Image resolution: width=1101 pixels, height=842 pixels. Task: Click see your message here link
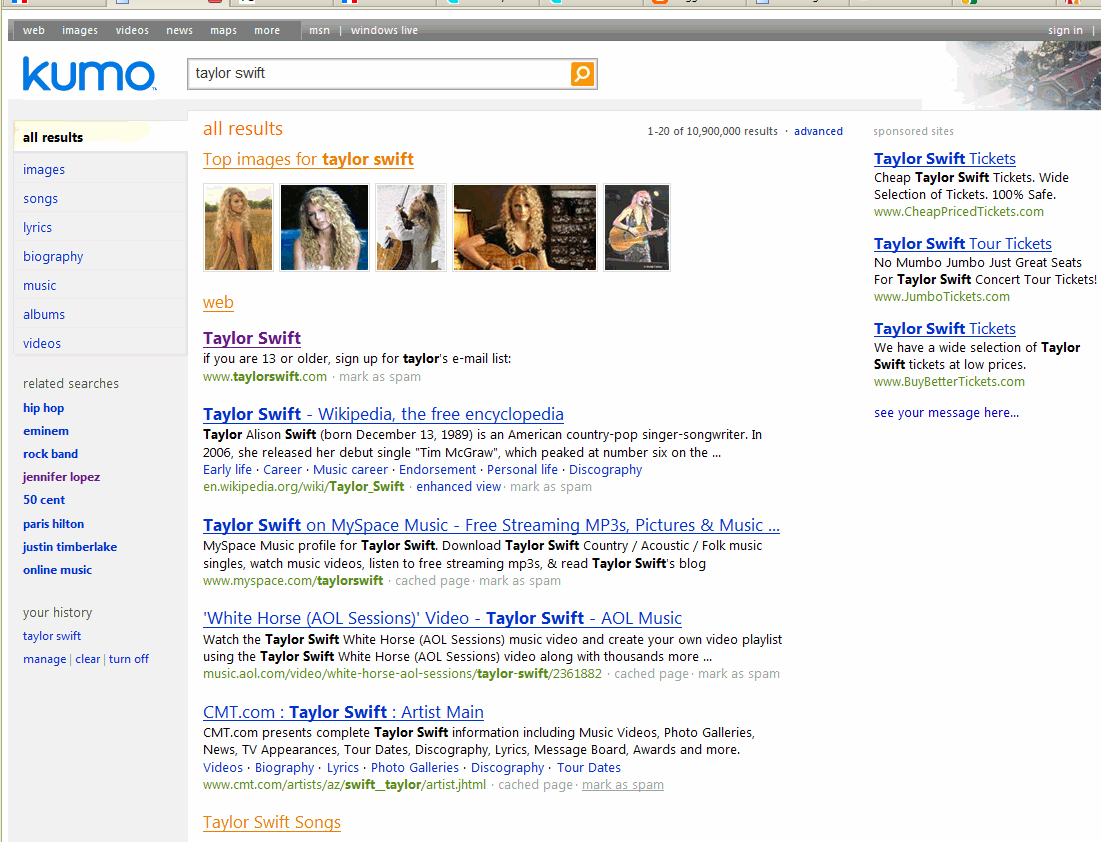coord(946,413)
